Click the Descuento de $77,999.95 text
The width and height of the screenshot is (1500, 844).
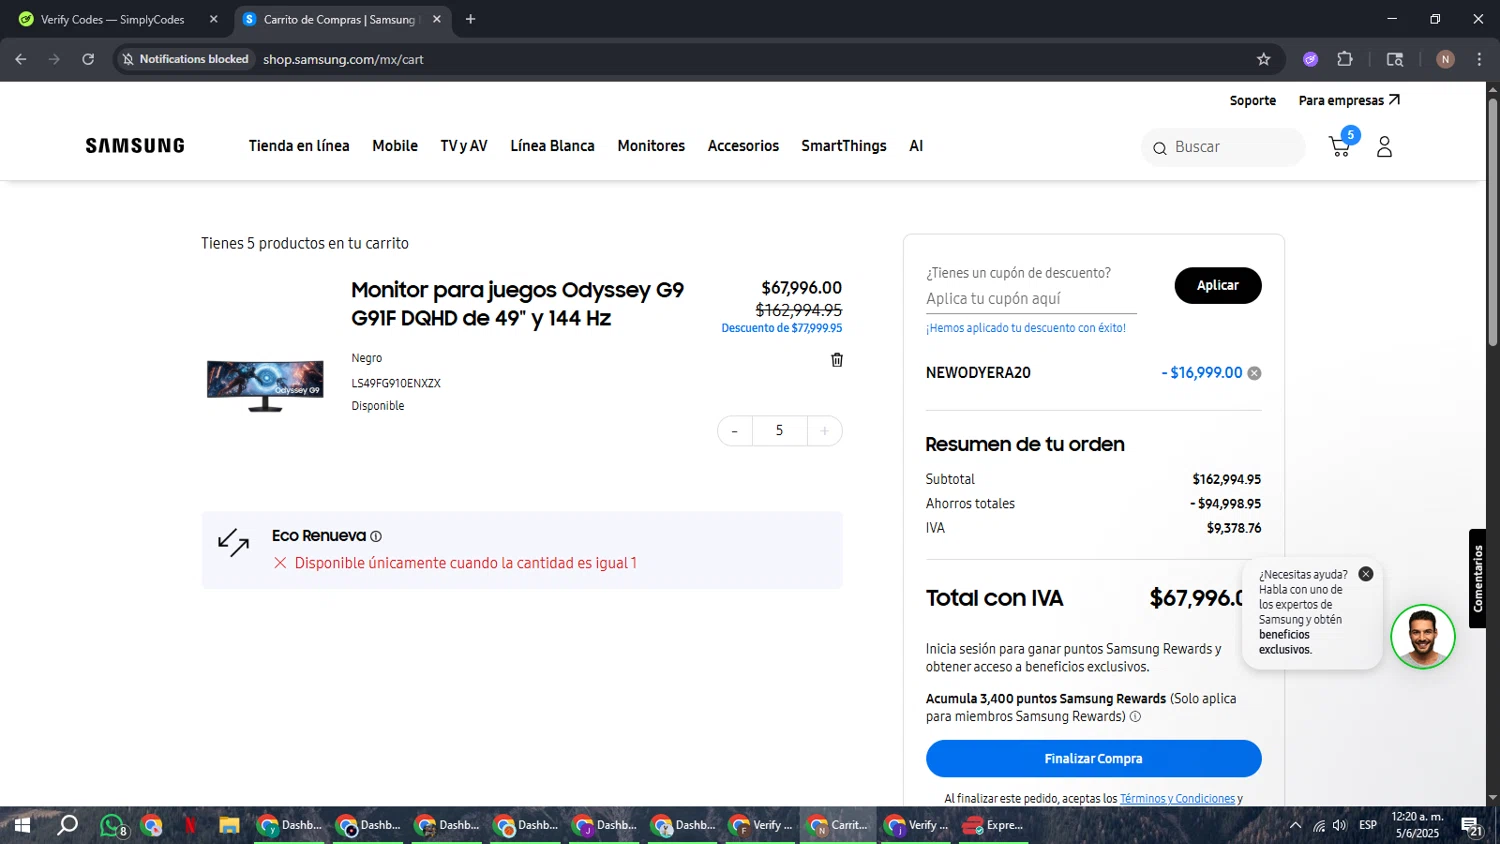coord(782,328)
